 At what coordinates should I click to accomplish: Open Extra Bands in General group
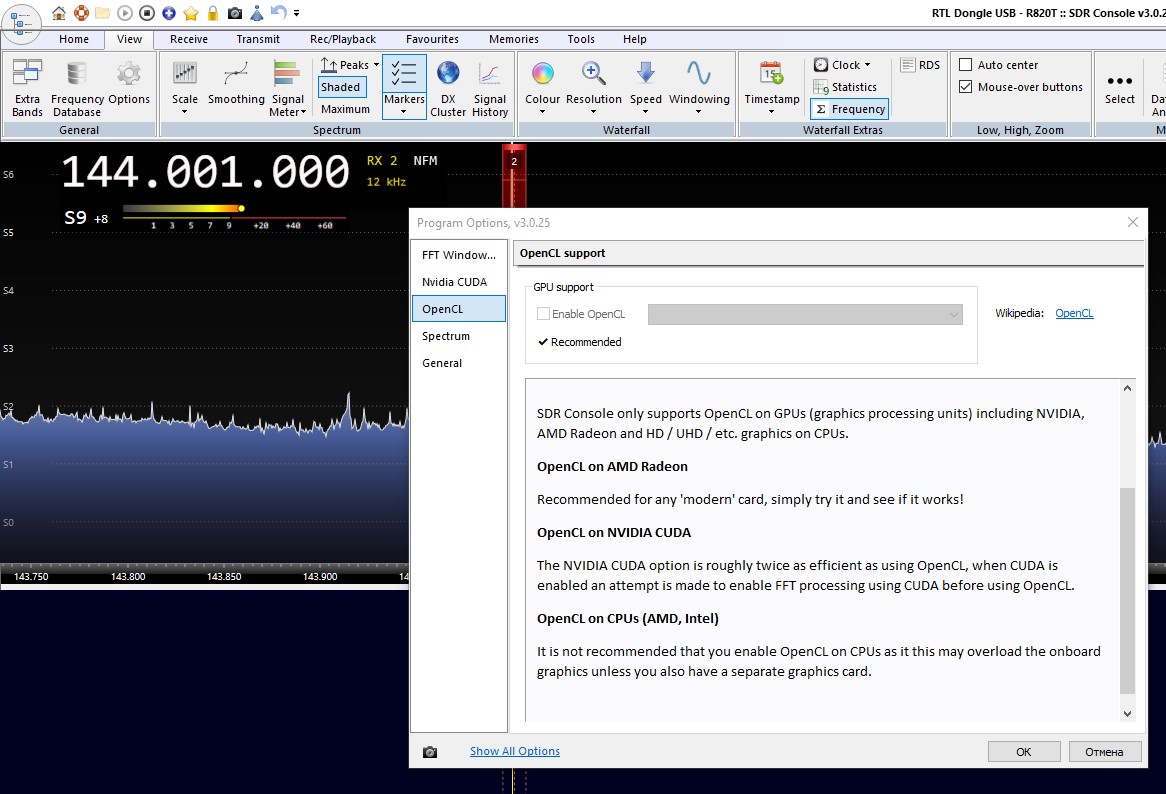point(28,88)
